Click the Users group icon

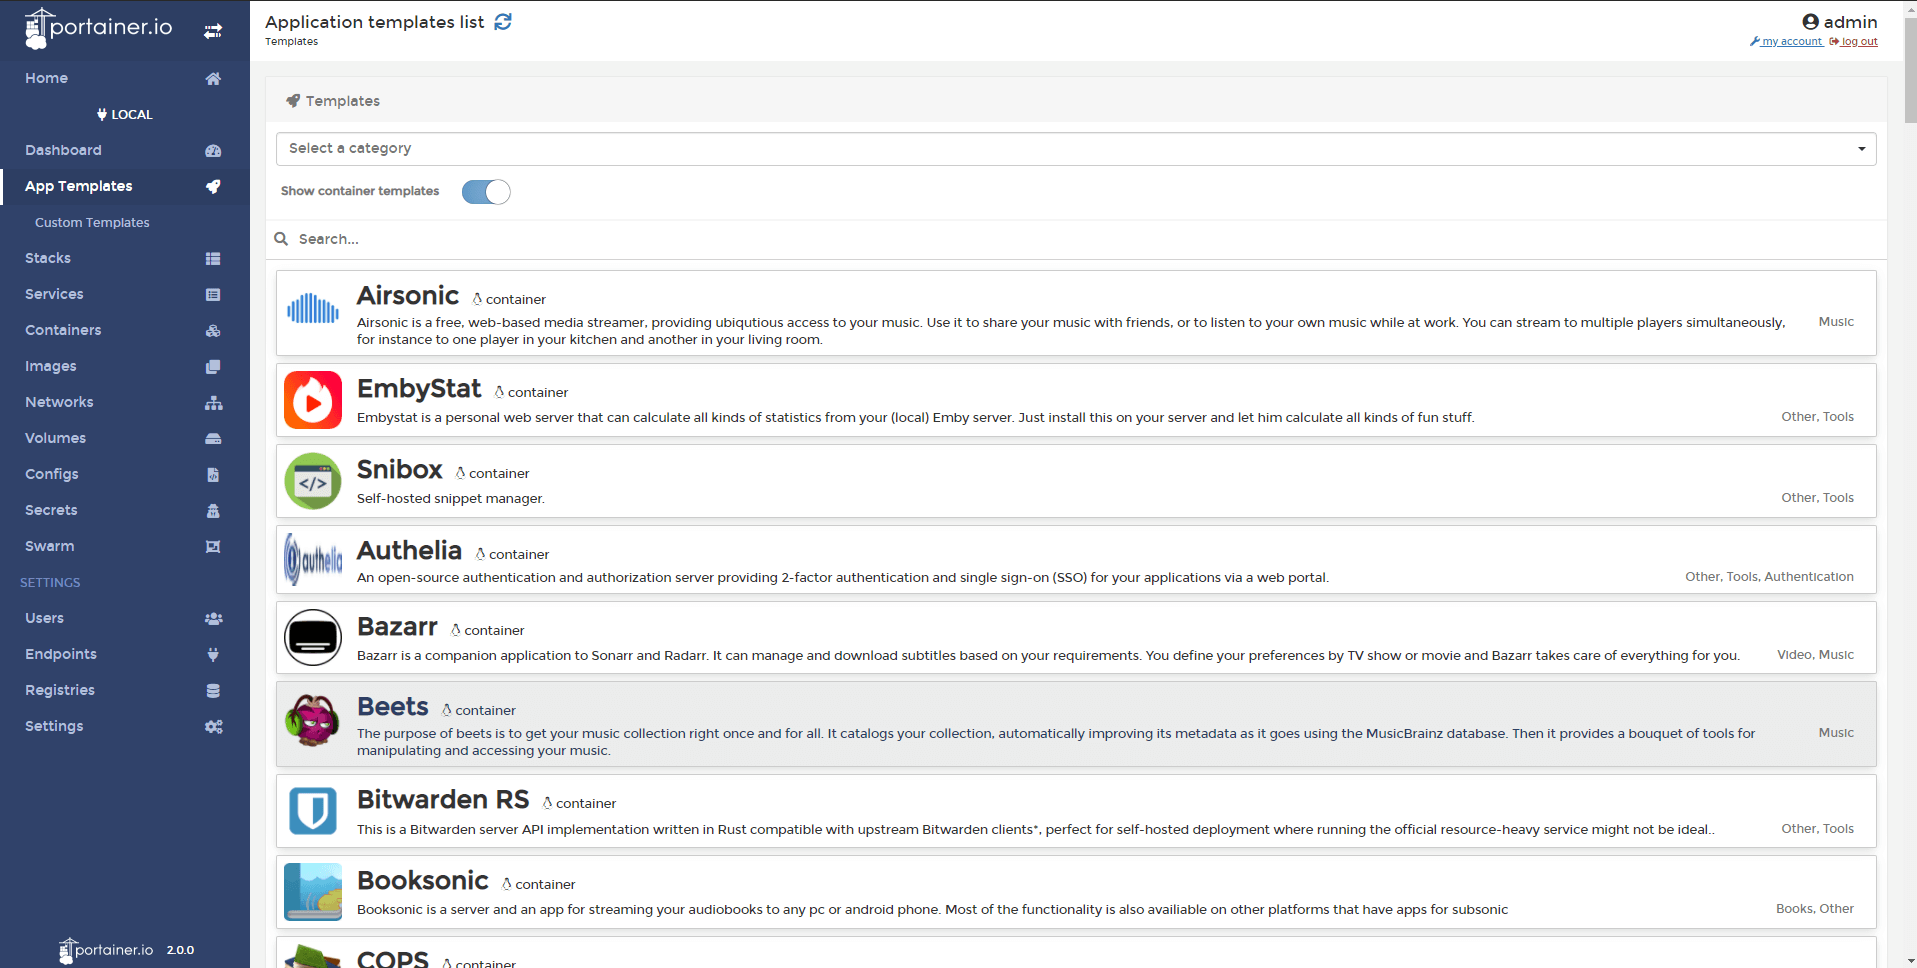[x=213, y=619]
